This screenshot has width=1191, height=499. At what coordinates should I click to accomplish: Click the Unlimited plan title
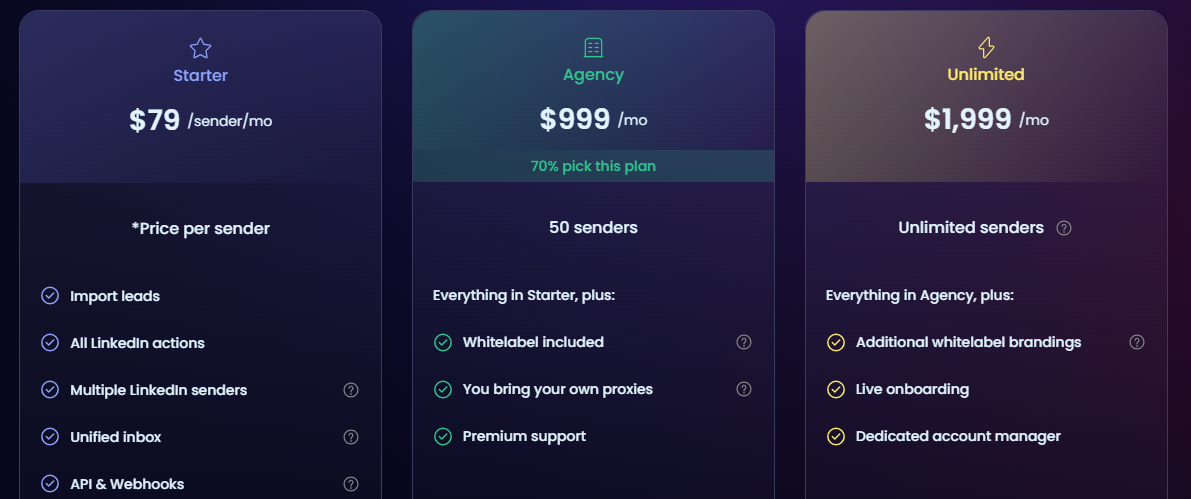(x=986, y=75)
